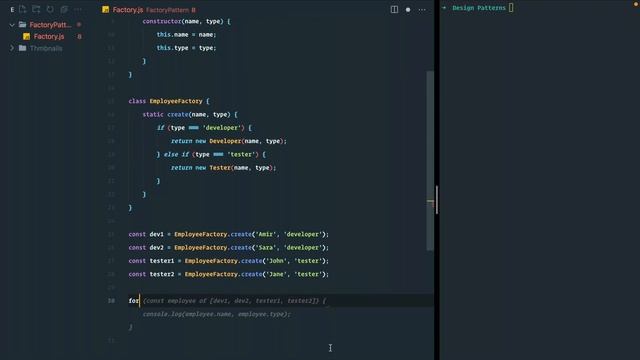Click 'this.type = type;' line
This screenshot has height=360, width=640.
(187, 48)
